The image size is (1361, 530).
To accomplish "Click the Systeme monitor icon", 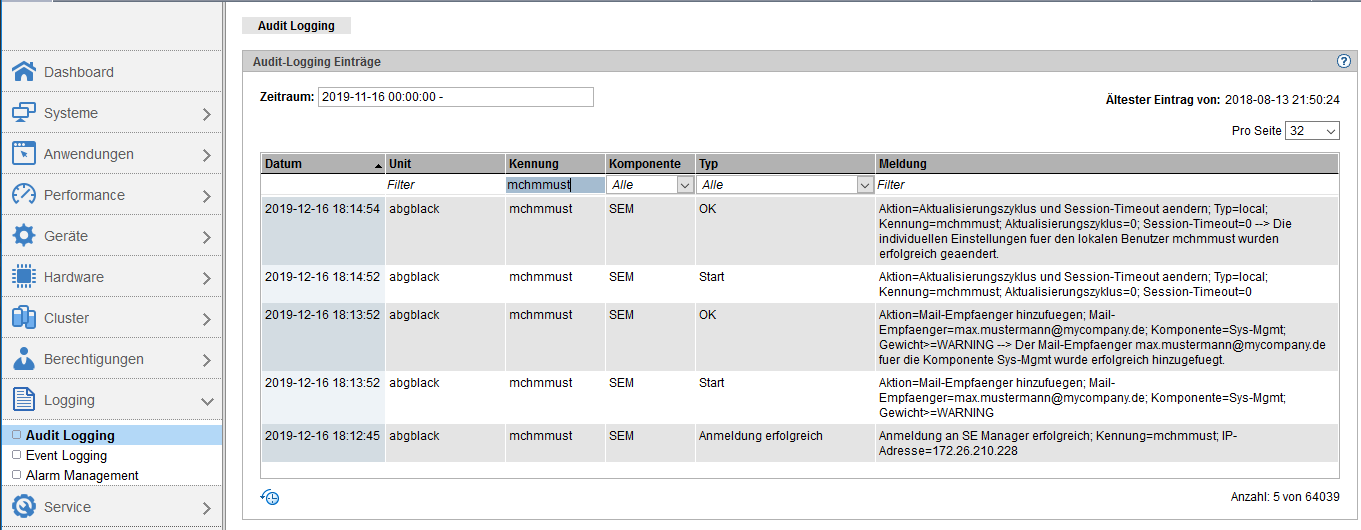I will pos(24,113).
